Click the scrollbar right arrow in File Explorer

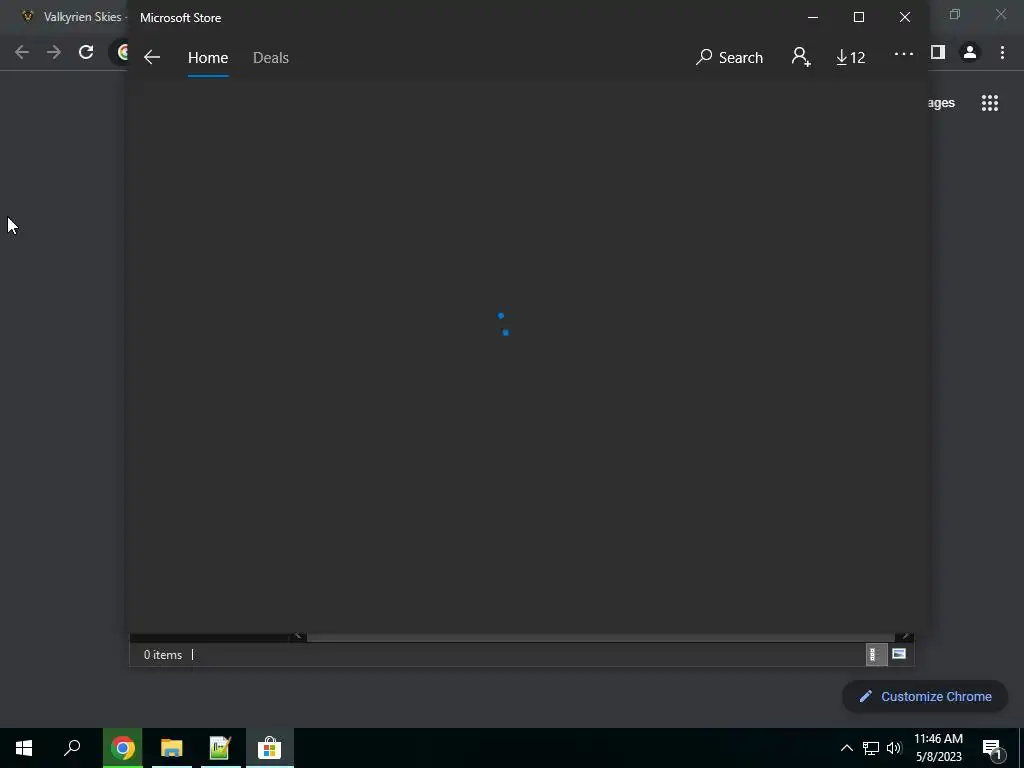coord(904,637)
